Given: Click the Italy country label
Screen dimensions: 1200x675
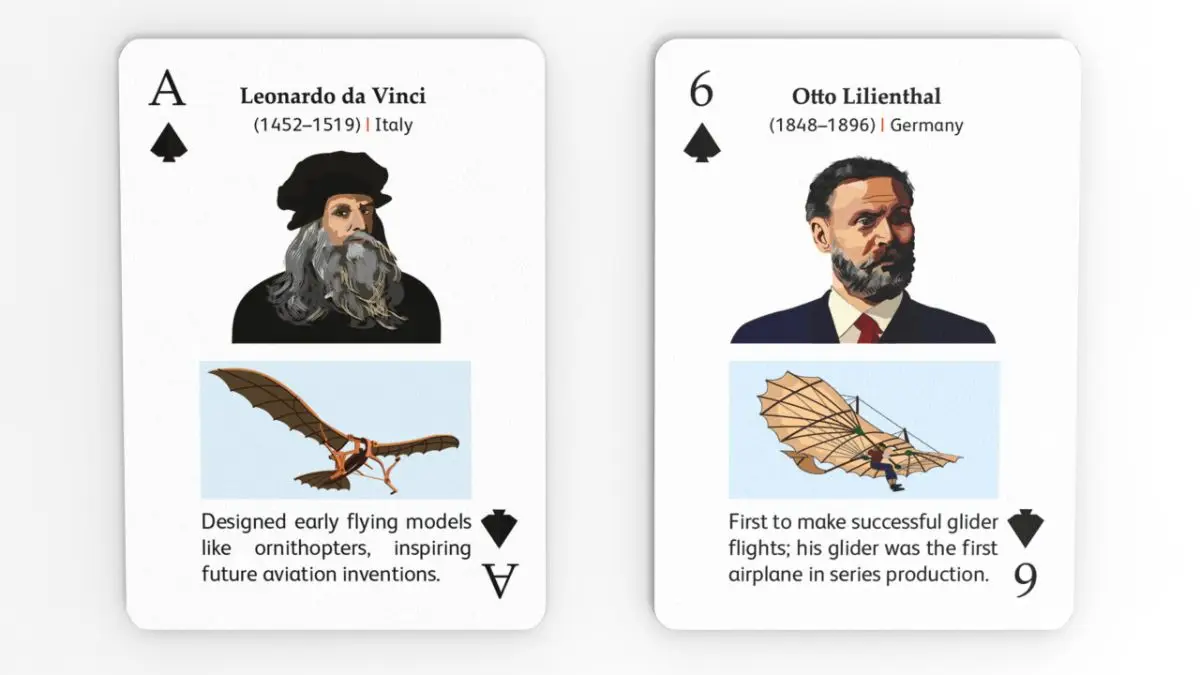Looking at the screenshot, I should coord(394,125).
